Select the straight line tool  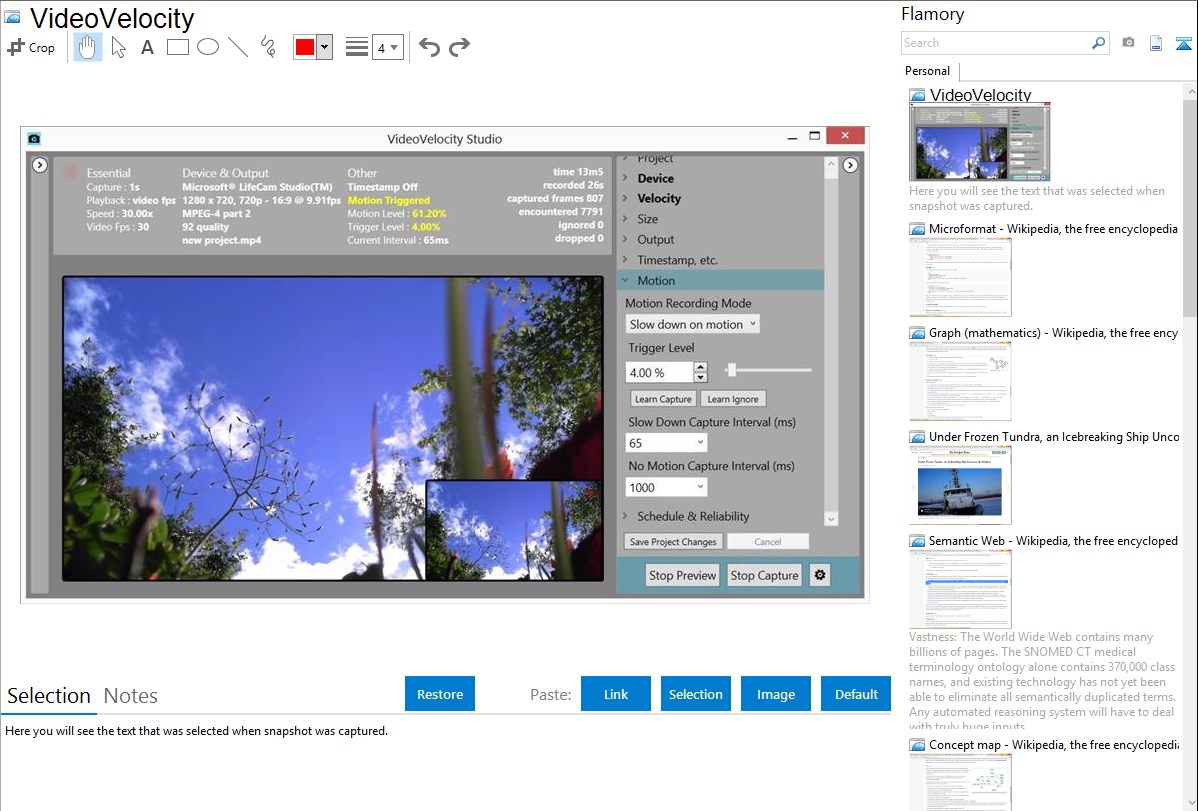coord(238,47)
